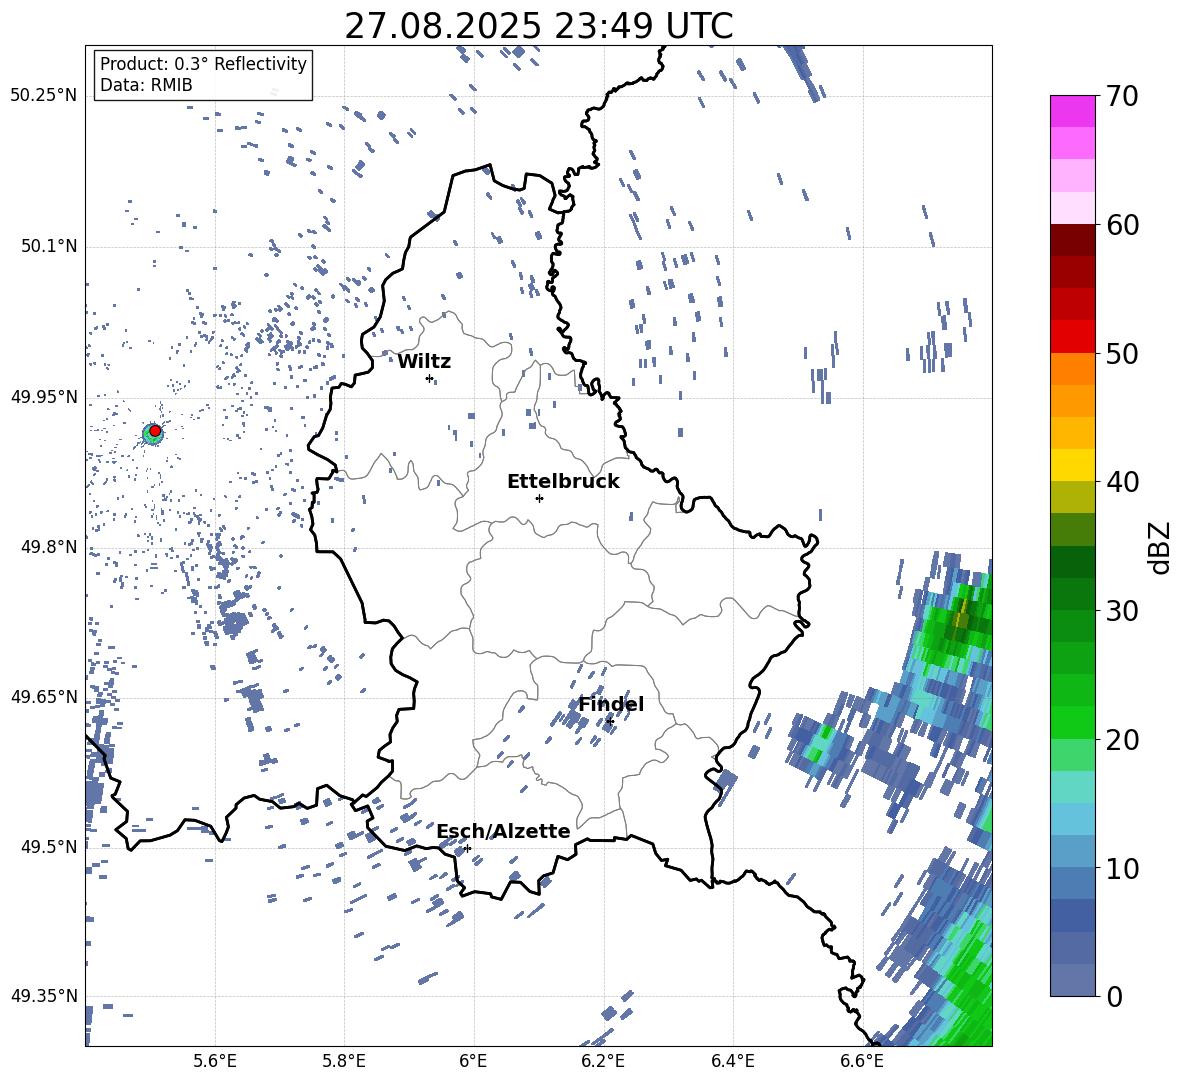Click the magenta 70 dBZ colorbar segment
Viewport: 1184px width, 1081px height.
pyautogui.click(x=1072, y=111)
